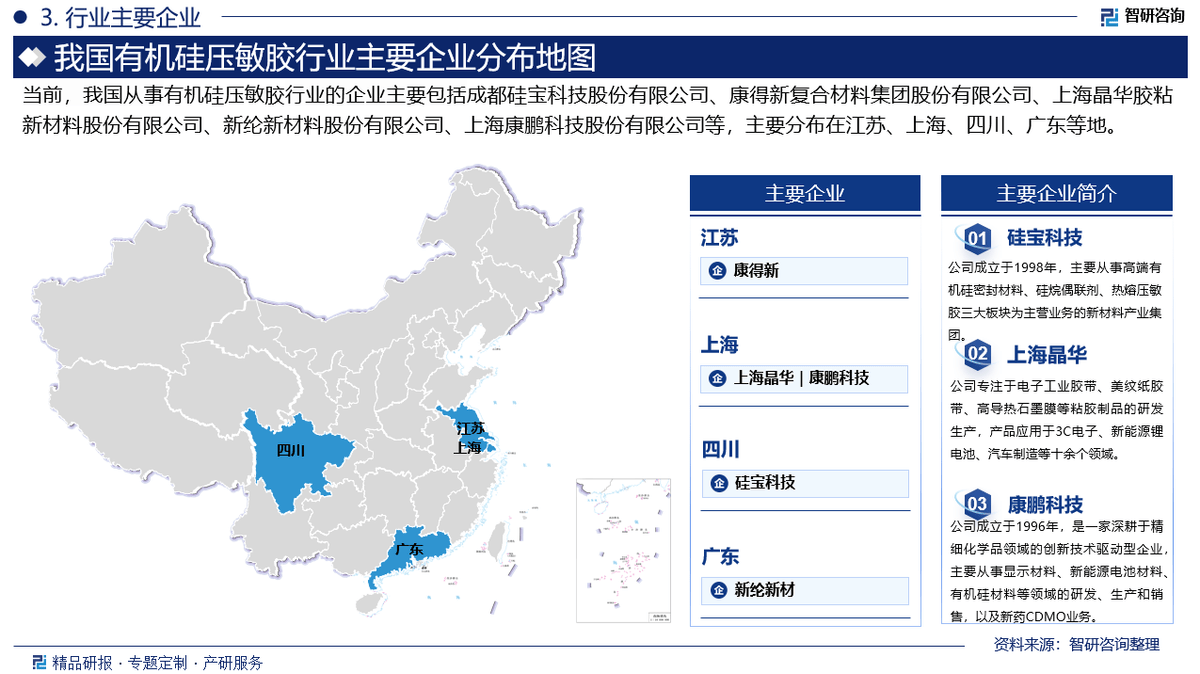This screenshot has height=674, width=1200.
Task: Click the bullet dot before 3. 行业主要企业
Action: point(20,16)
